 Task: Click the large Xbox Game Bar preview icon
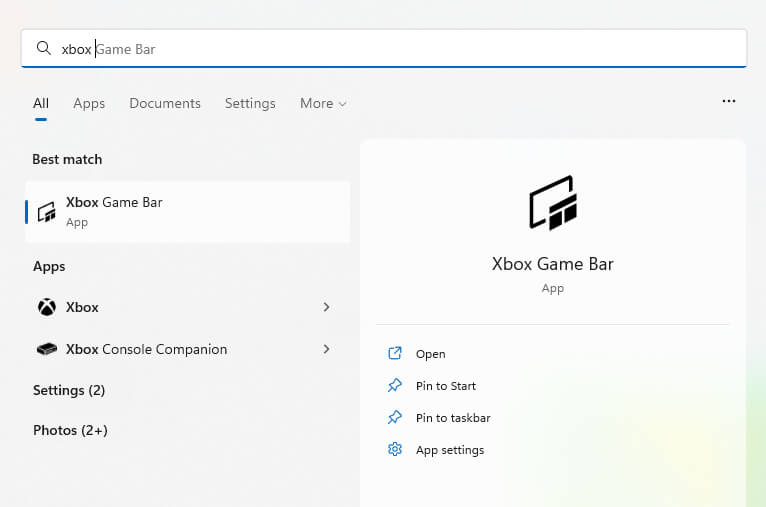pyautogui.click(x=552, y=203)
